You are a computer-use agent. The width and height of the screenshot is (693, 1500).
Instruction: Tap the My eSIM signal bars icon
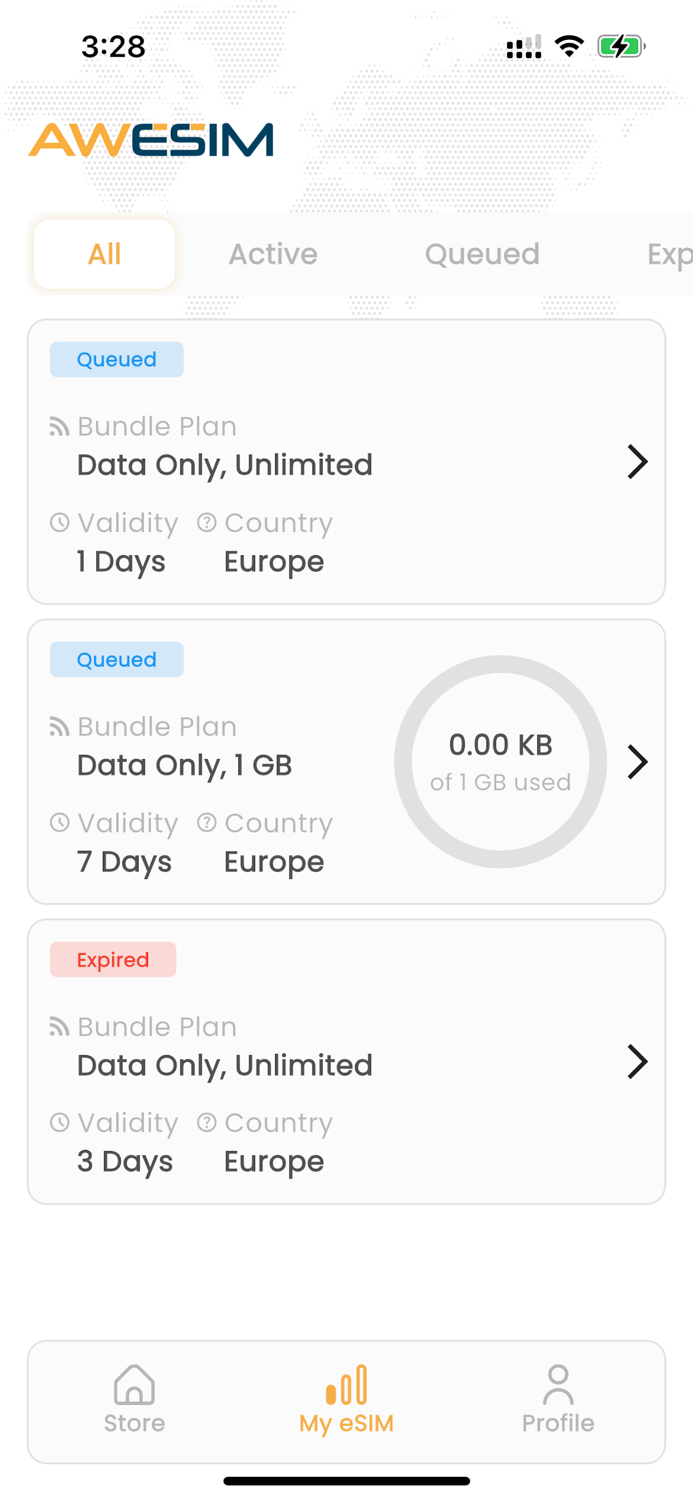(x=346, y=1385)
